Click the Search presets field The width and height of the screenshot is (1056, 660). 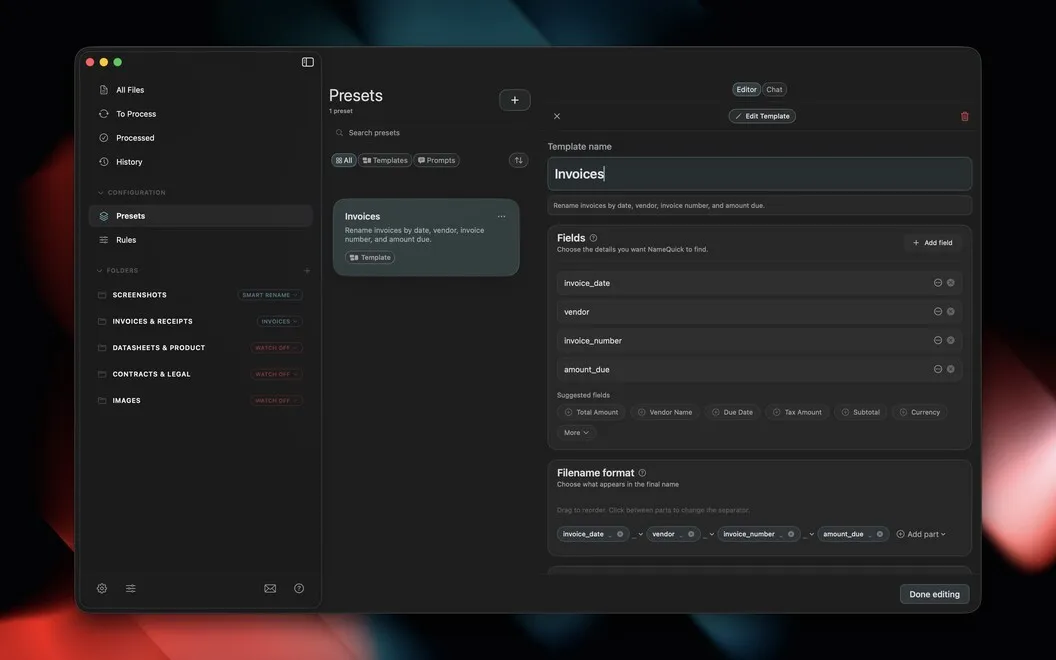(x=430, y=133)
